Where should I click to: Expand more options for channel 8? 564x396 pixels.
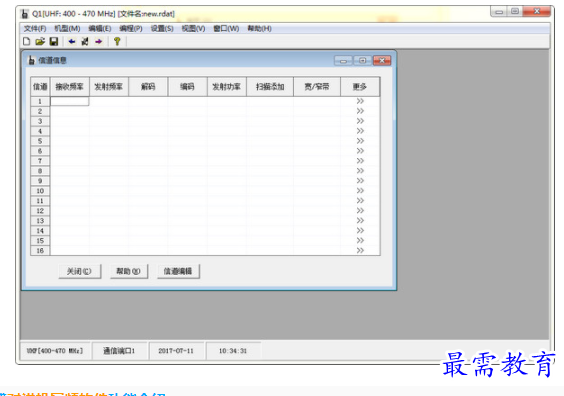pyautogui.click(x=360, y=171)
